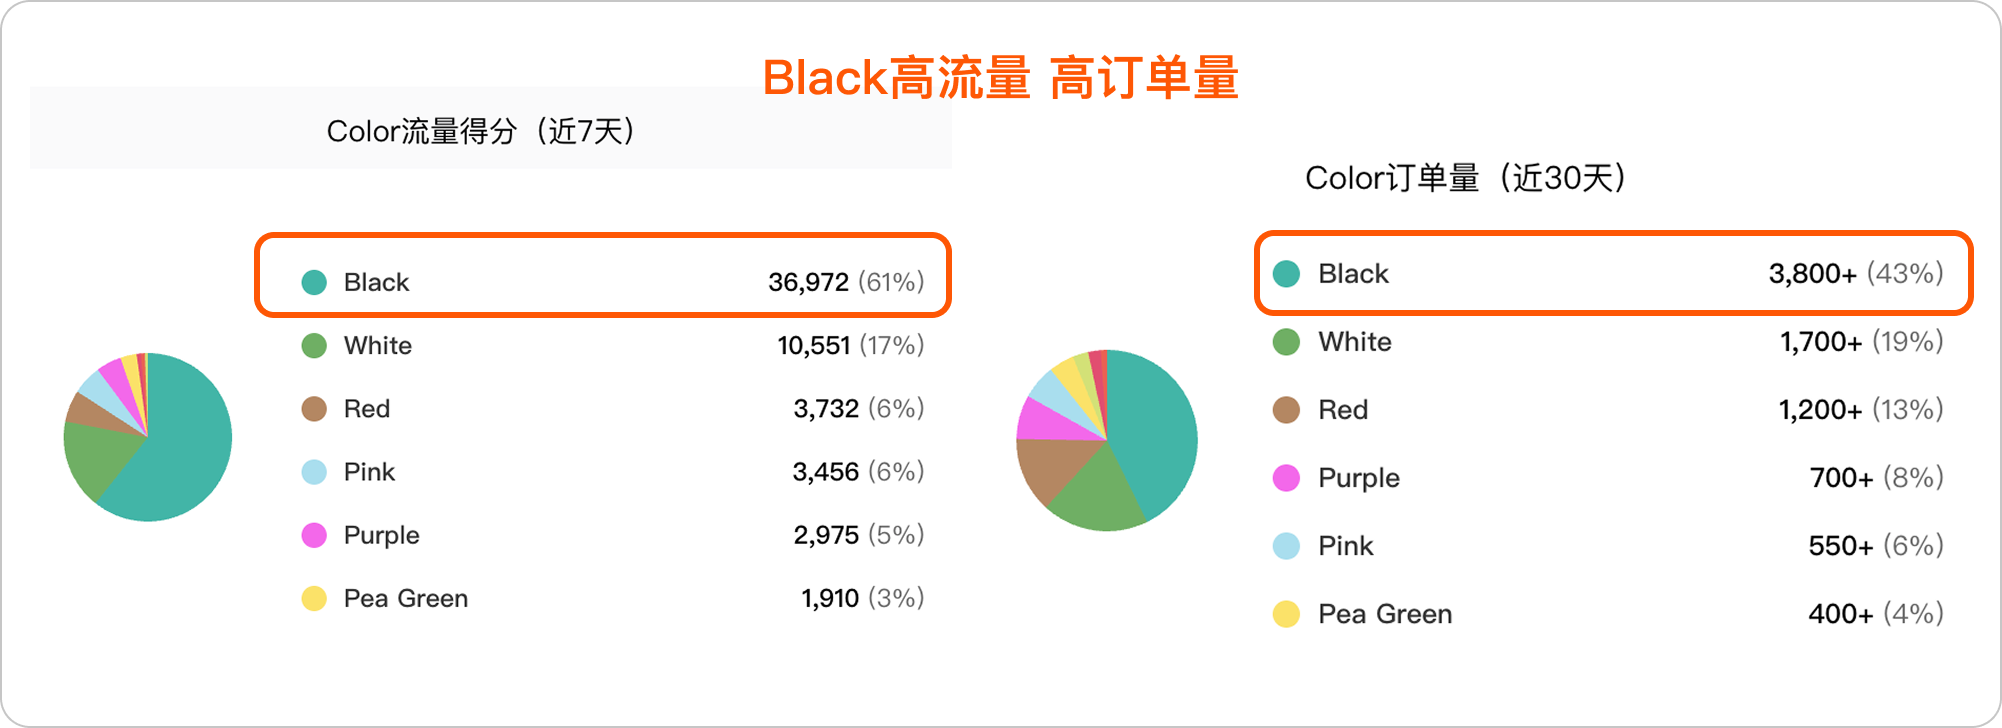Click the Pea Green dot in orders chart
The height and width of the screenshot is (728, 2002).
tap(1286, 614)
